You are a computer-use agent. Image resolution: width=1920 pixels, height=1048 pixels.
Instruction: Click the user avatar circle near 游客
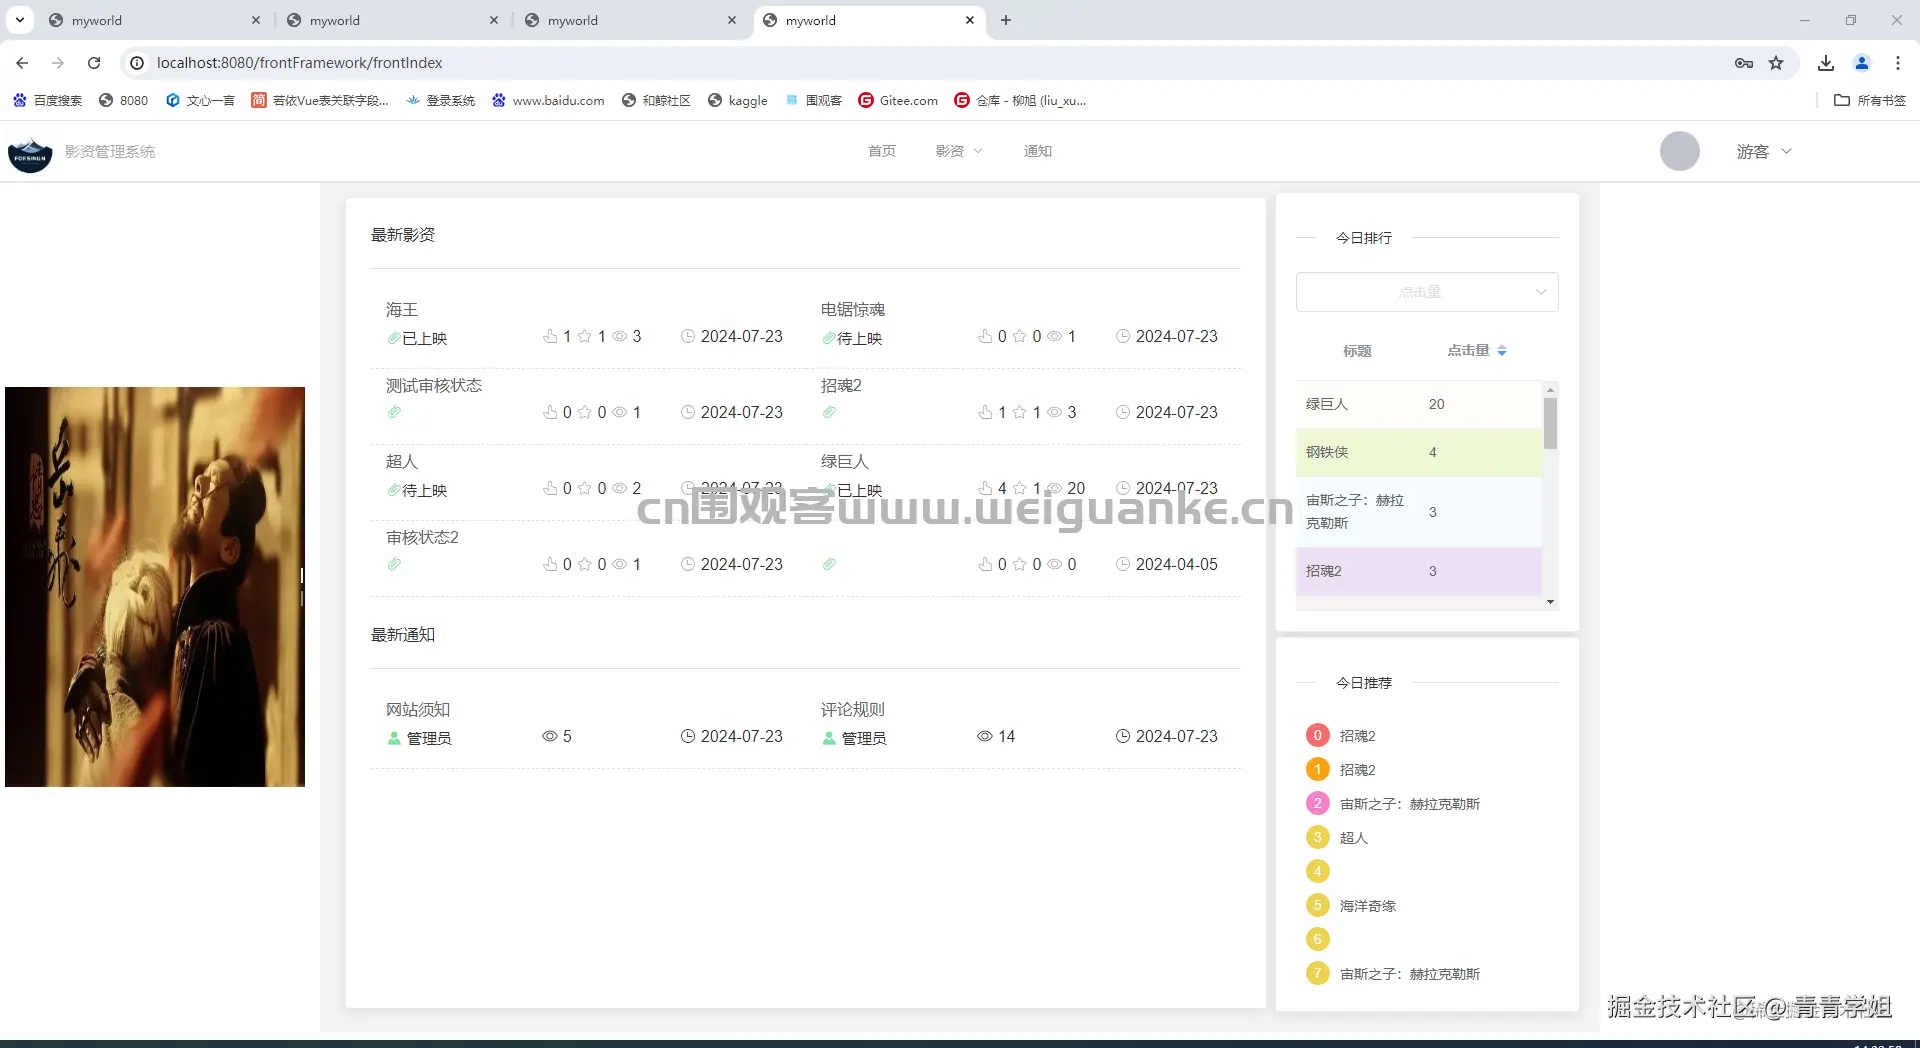coord(1679,151)
